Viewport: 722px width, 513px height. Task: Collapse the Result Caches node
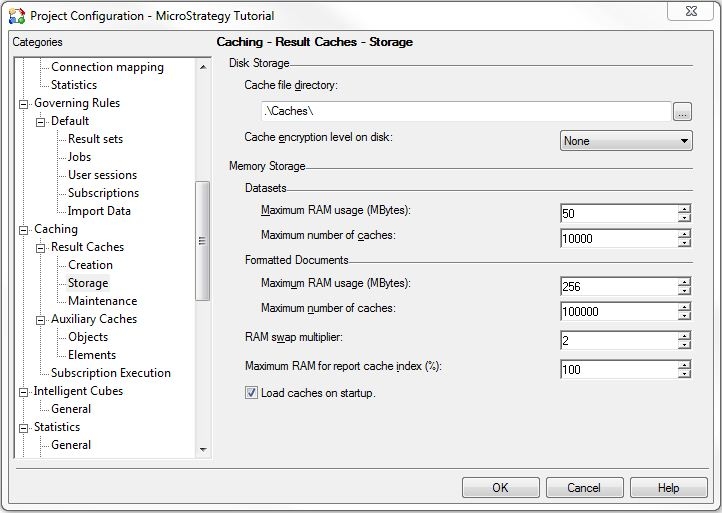point(41,248)
